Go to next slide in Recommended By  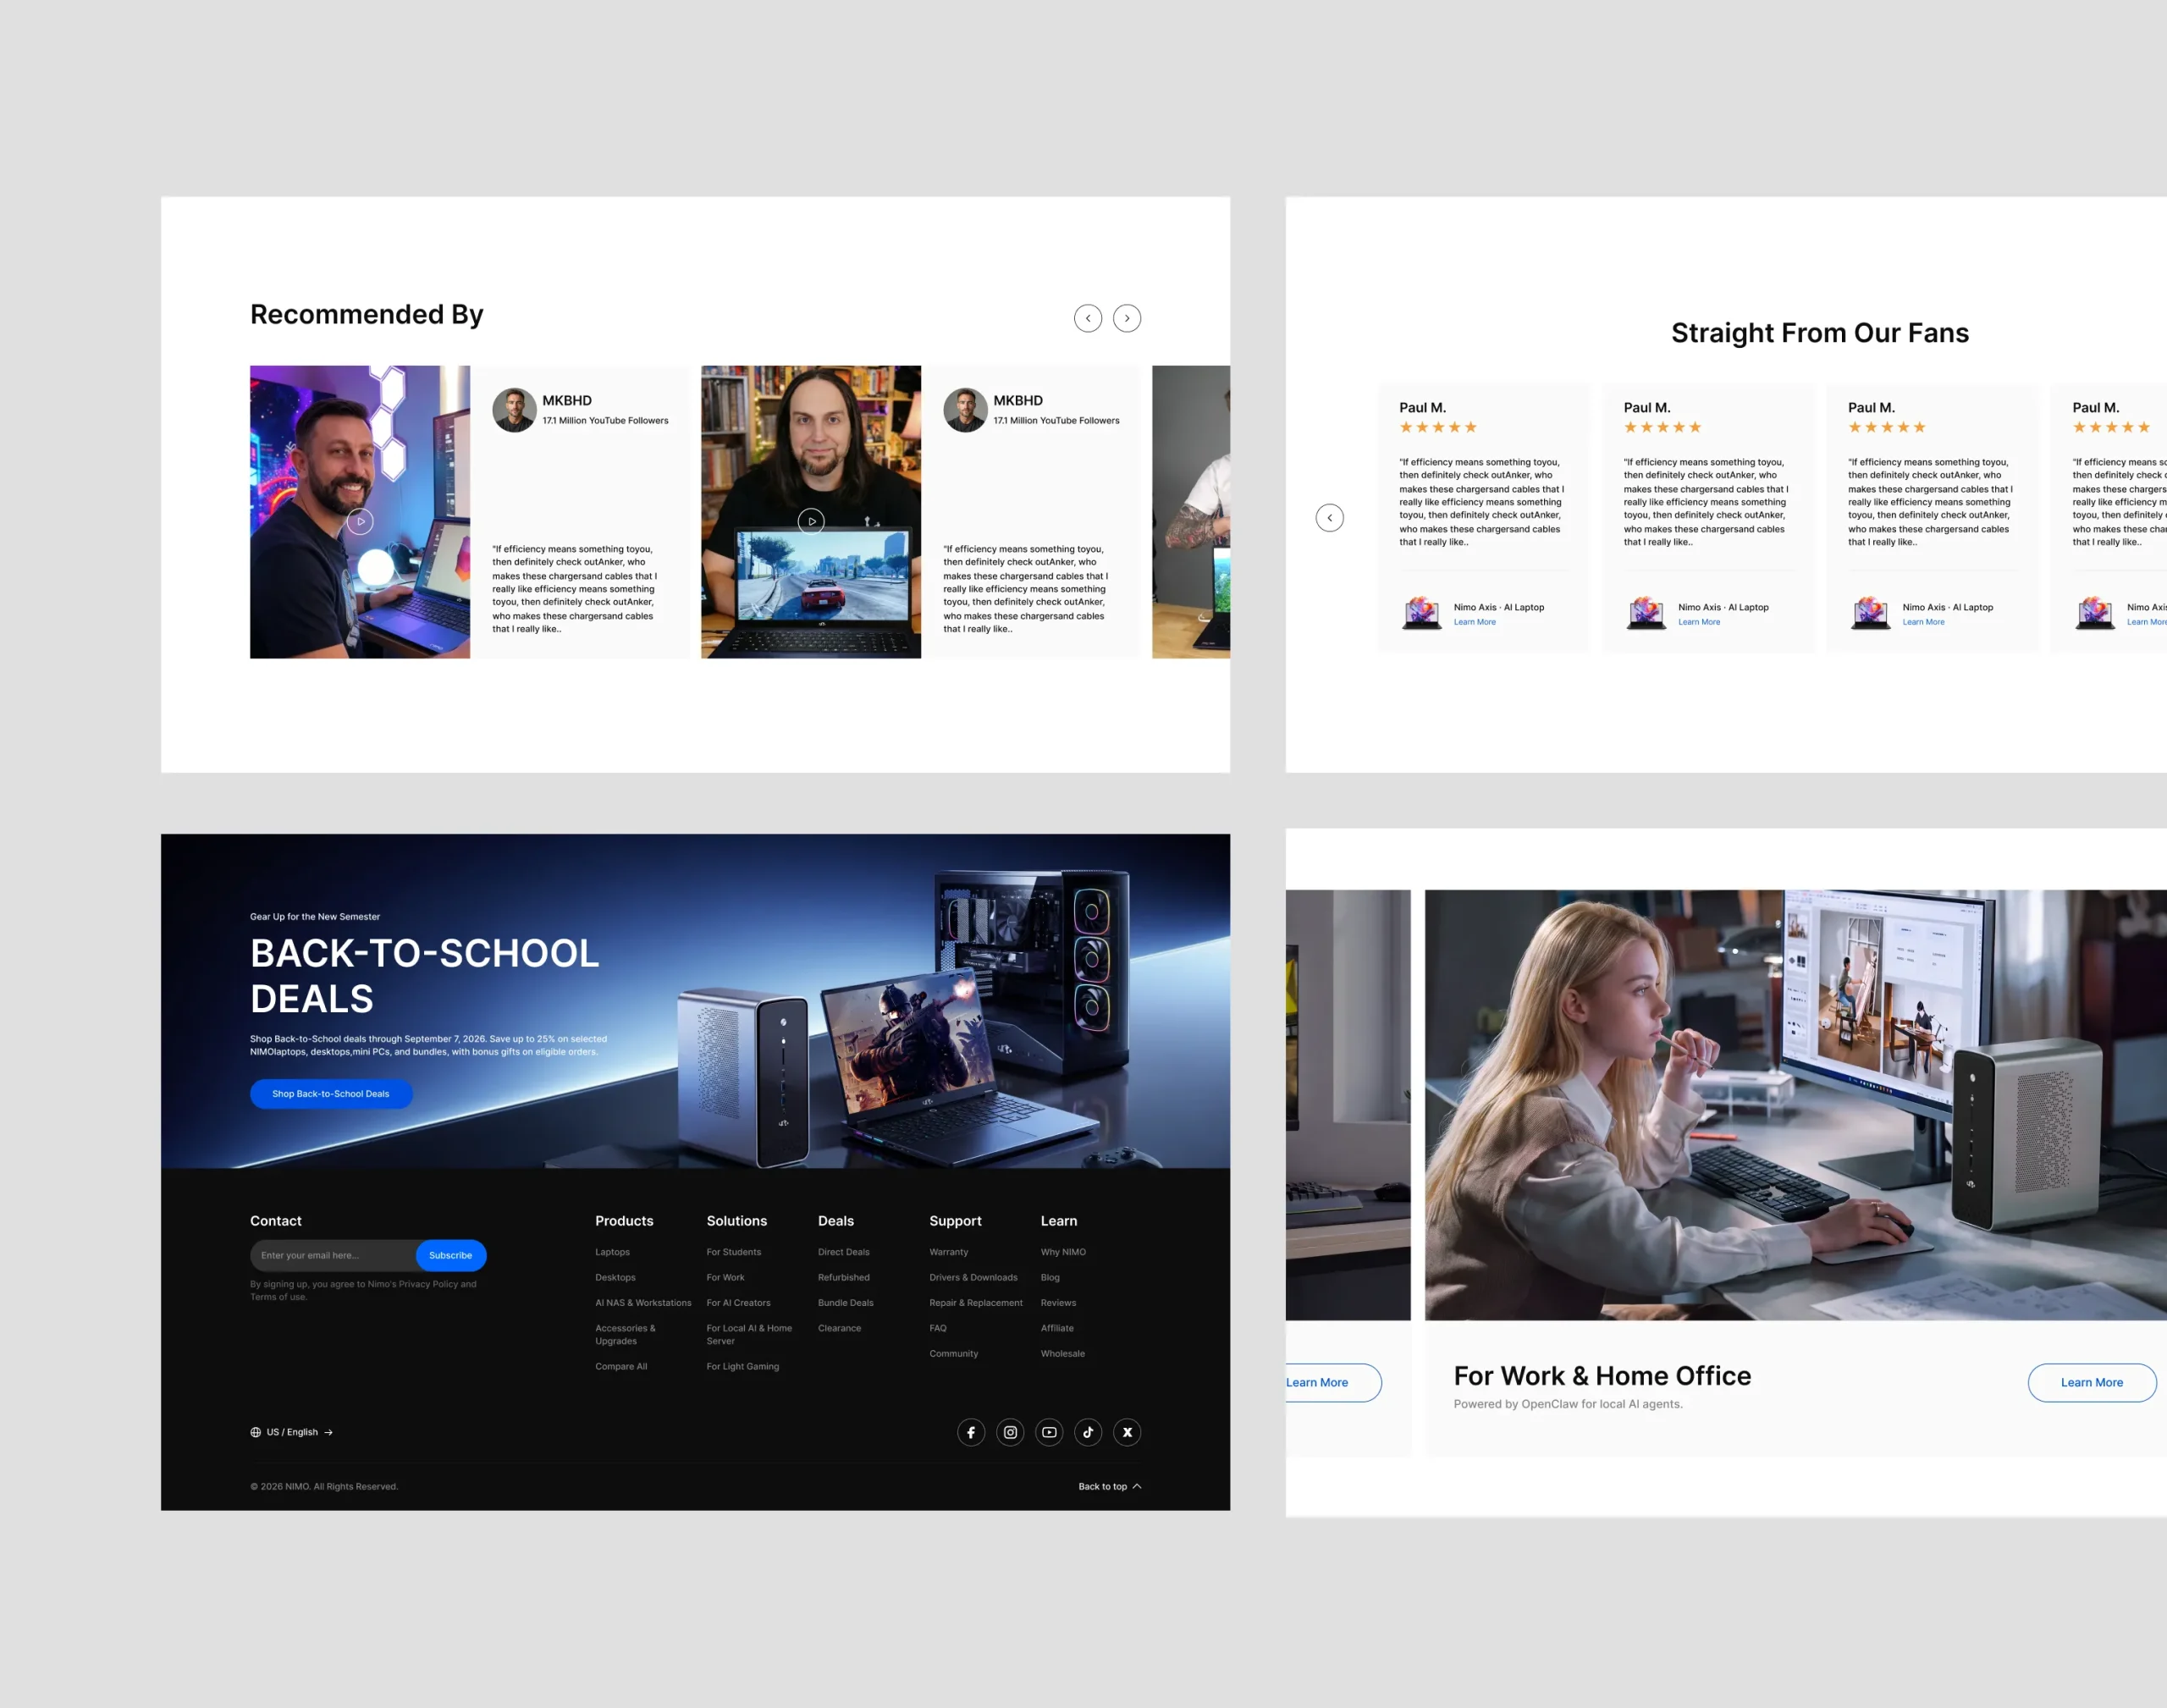[x=1127, y=318]
